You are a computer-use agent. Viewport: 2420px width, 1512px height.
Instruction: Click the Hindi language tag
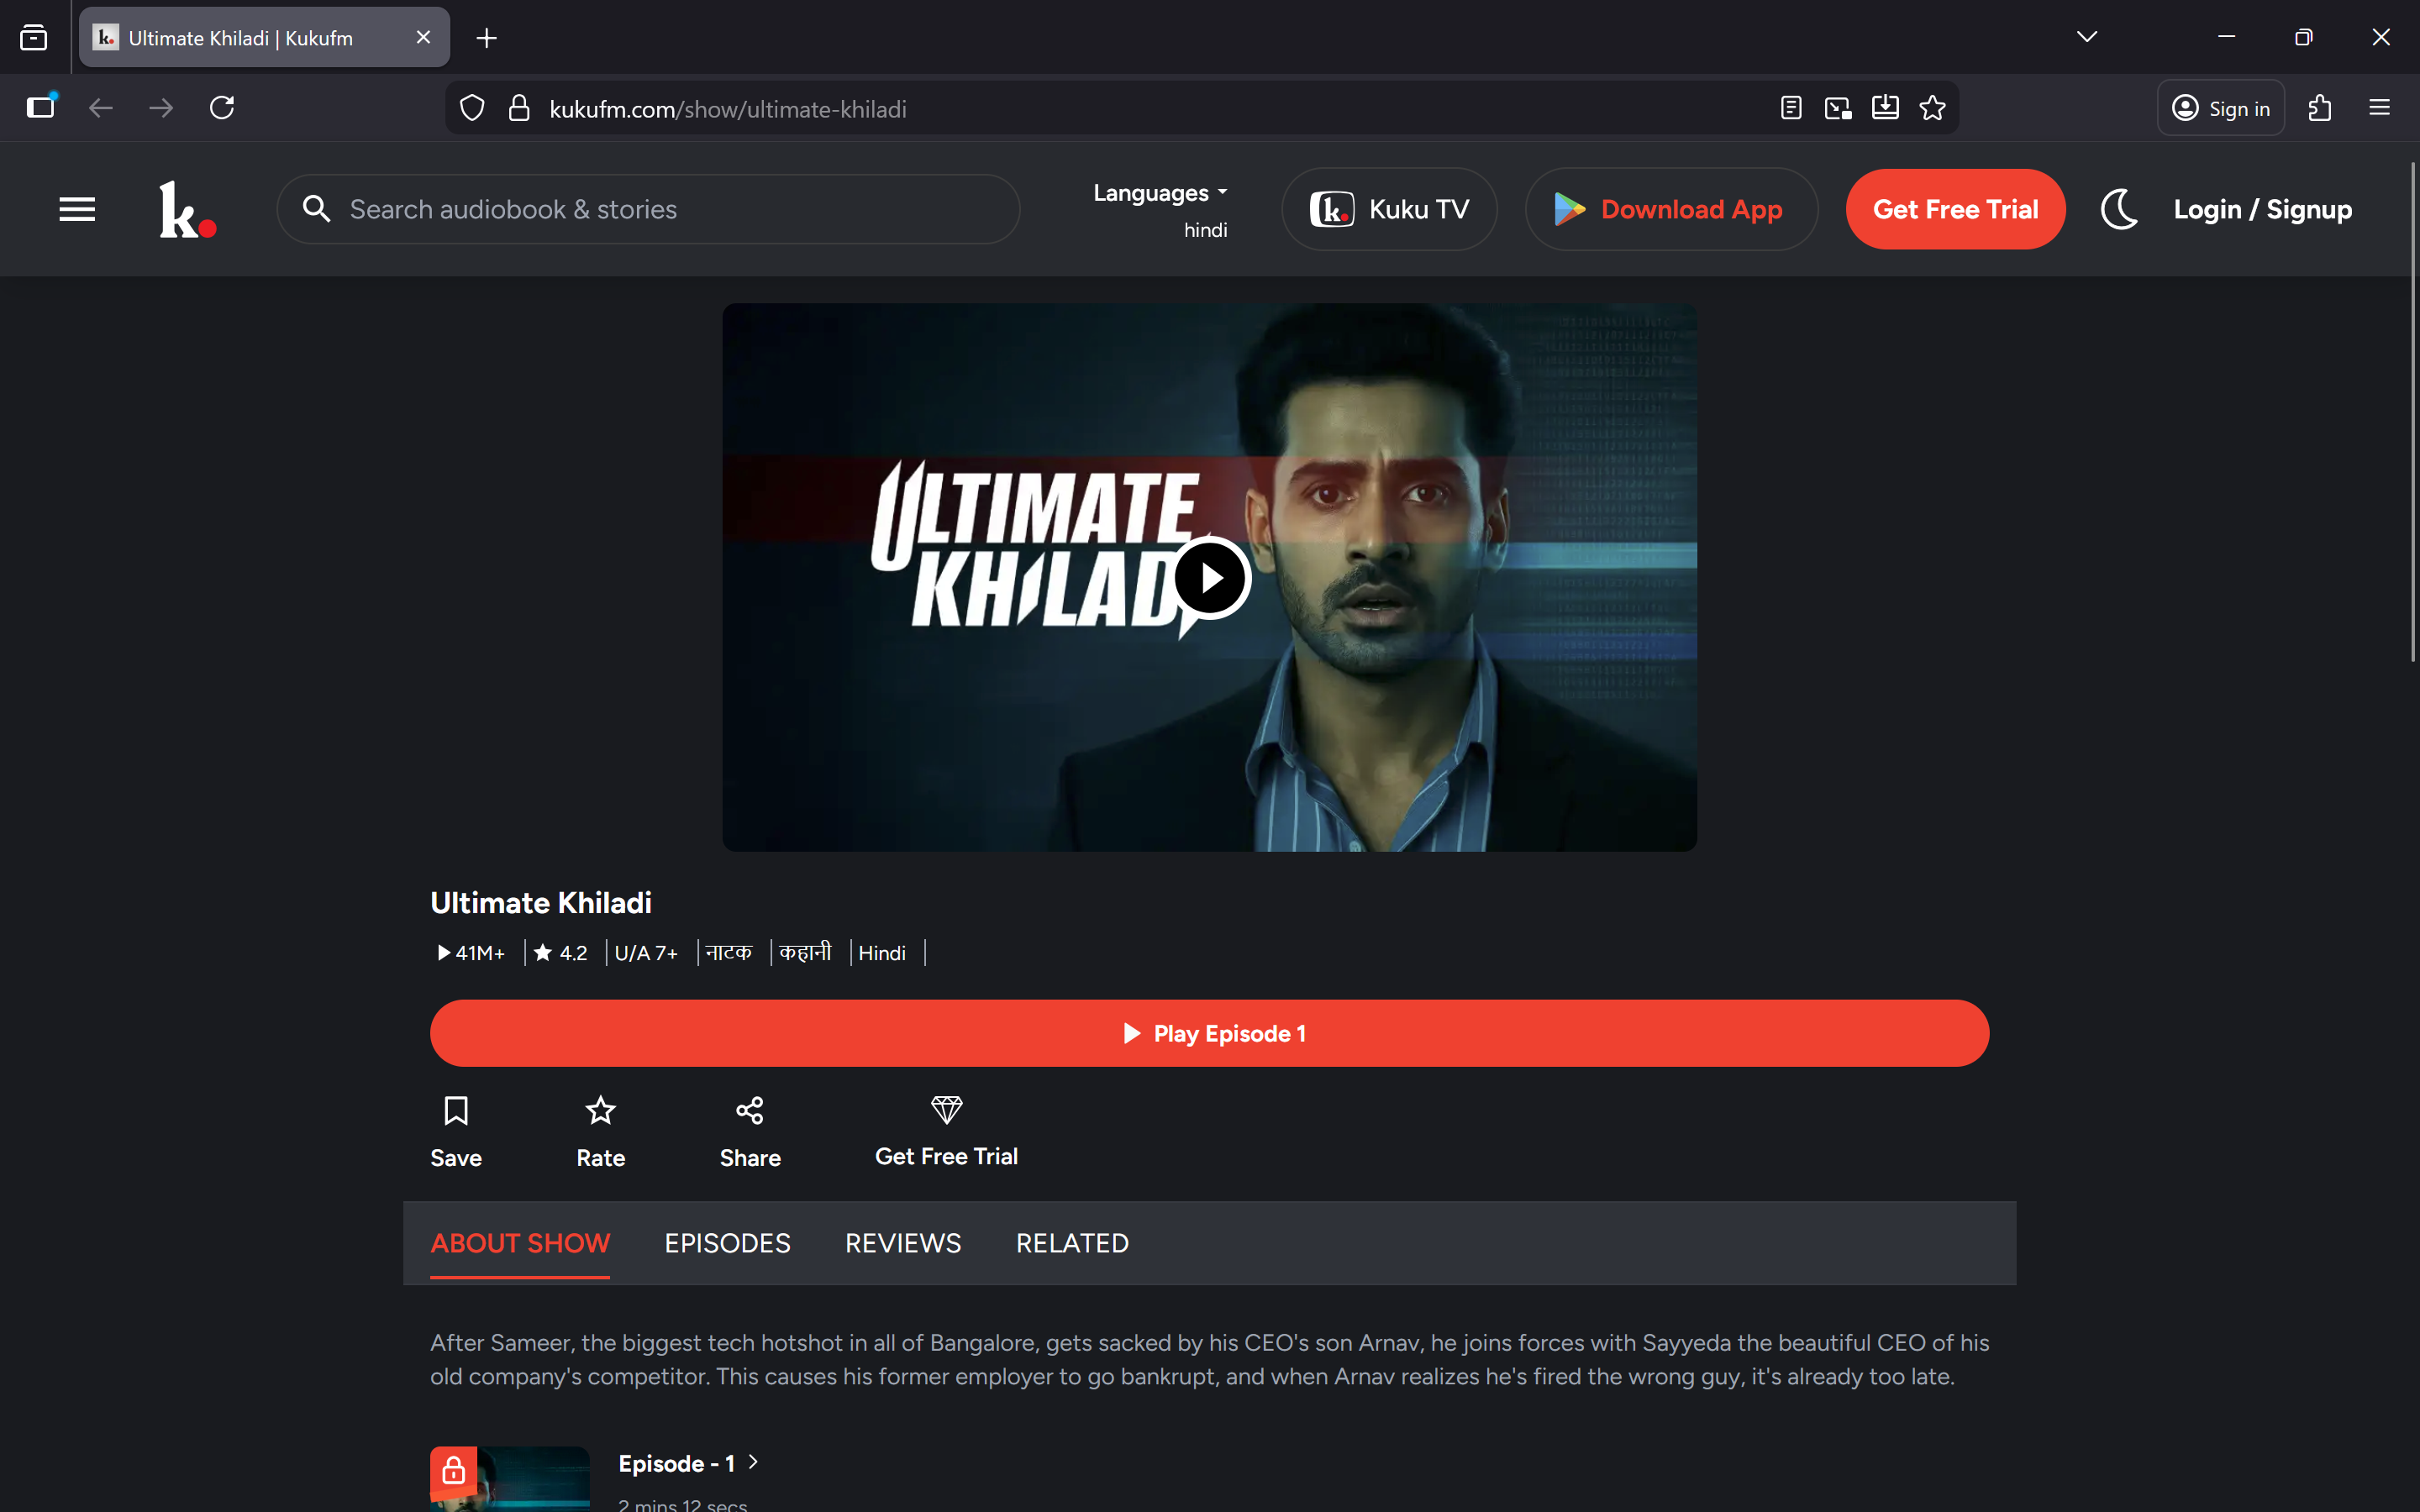(882, 953)
